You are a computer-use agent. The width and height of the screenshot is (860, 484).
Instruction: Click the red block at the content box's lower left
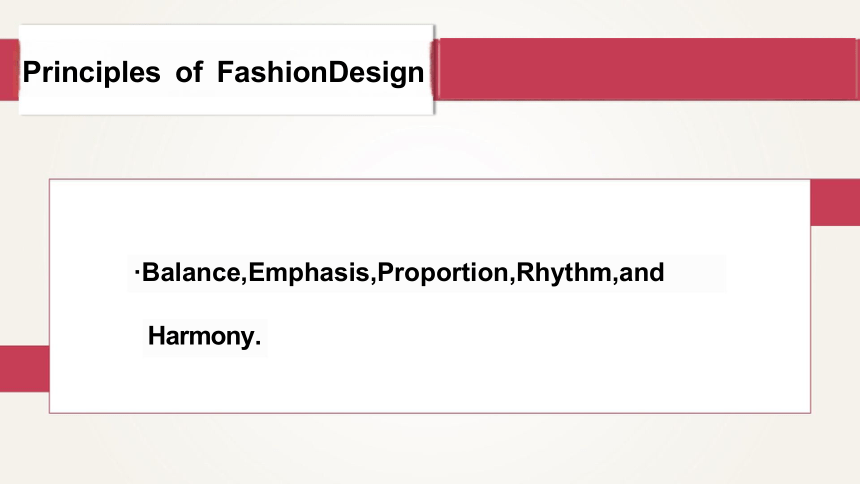25,369
